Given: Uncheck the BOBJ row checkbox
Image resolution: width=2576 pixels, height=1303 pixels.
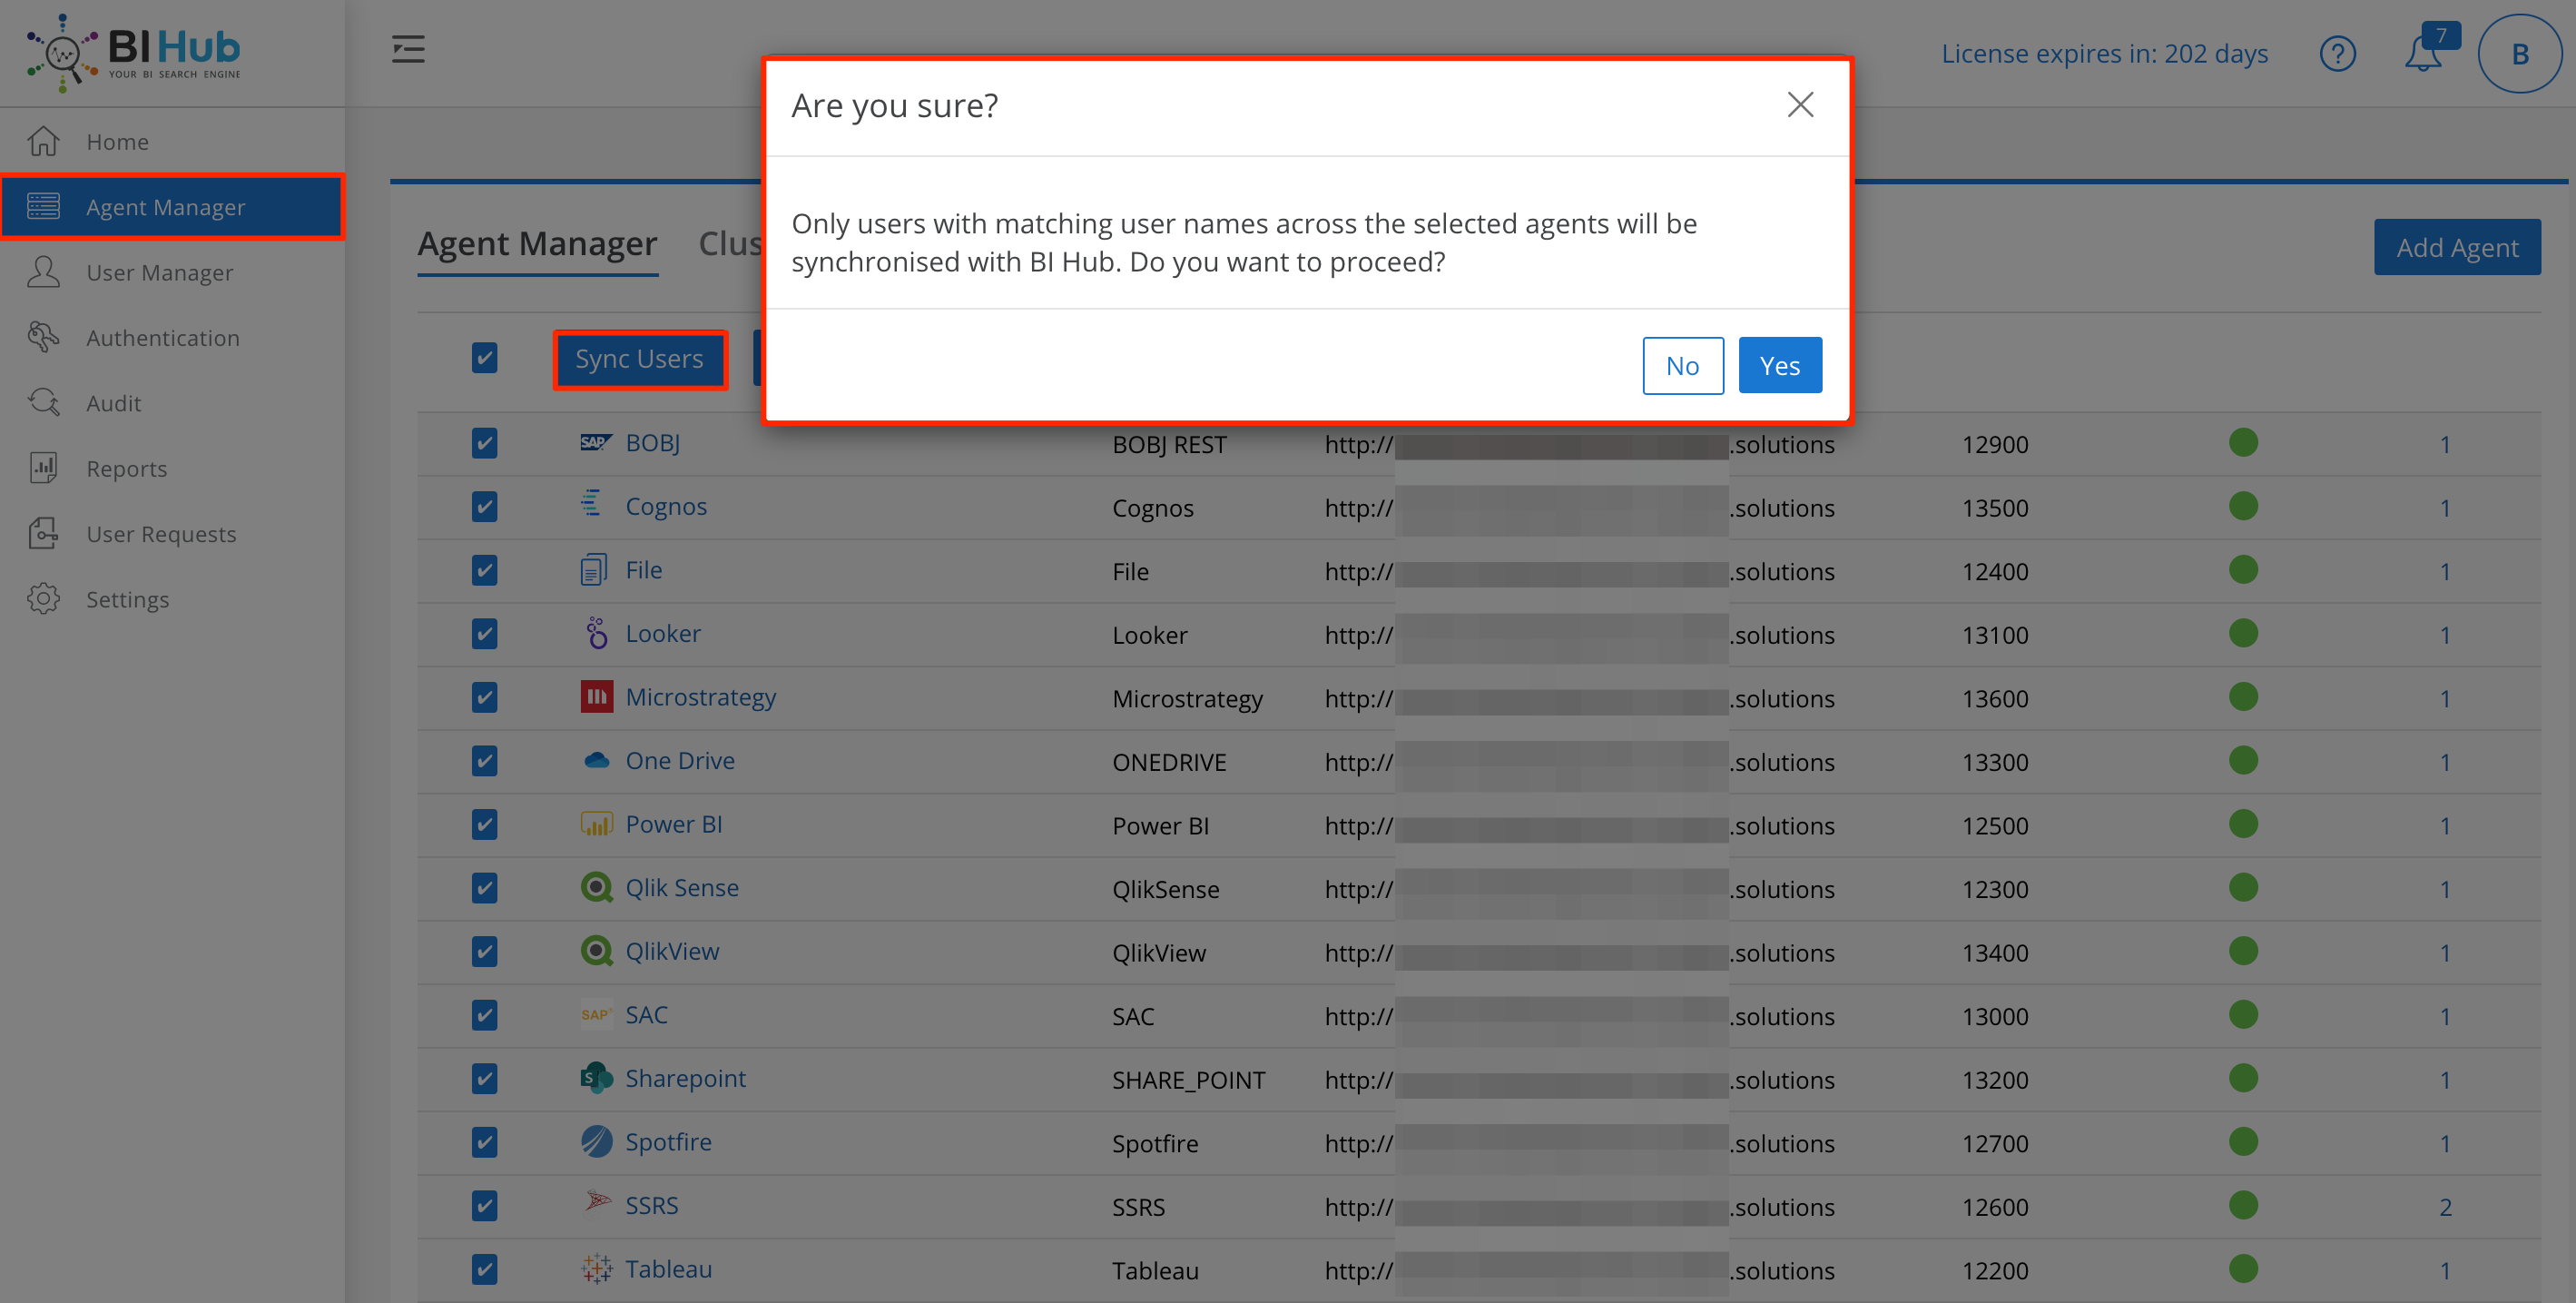Looking at the screenshot, I should coord(484,443).
